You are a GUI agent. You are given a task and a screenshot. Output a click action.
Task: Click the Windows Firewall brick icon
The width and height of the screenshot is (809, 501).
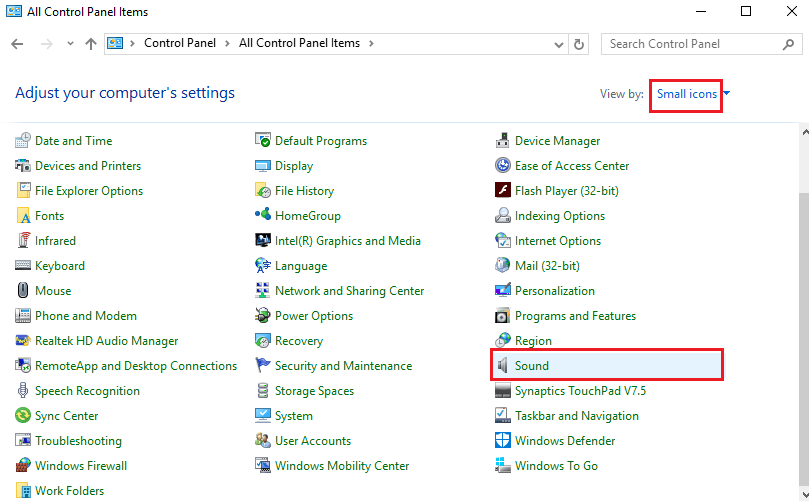23,465
